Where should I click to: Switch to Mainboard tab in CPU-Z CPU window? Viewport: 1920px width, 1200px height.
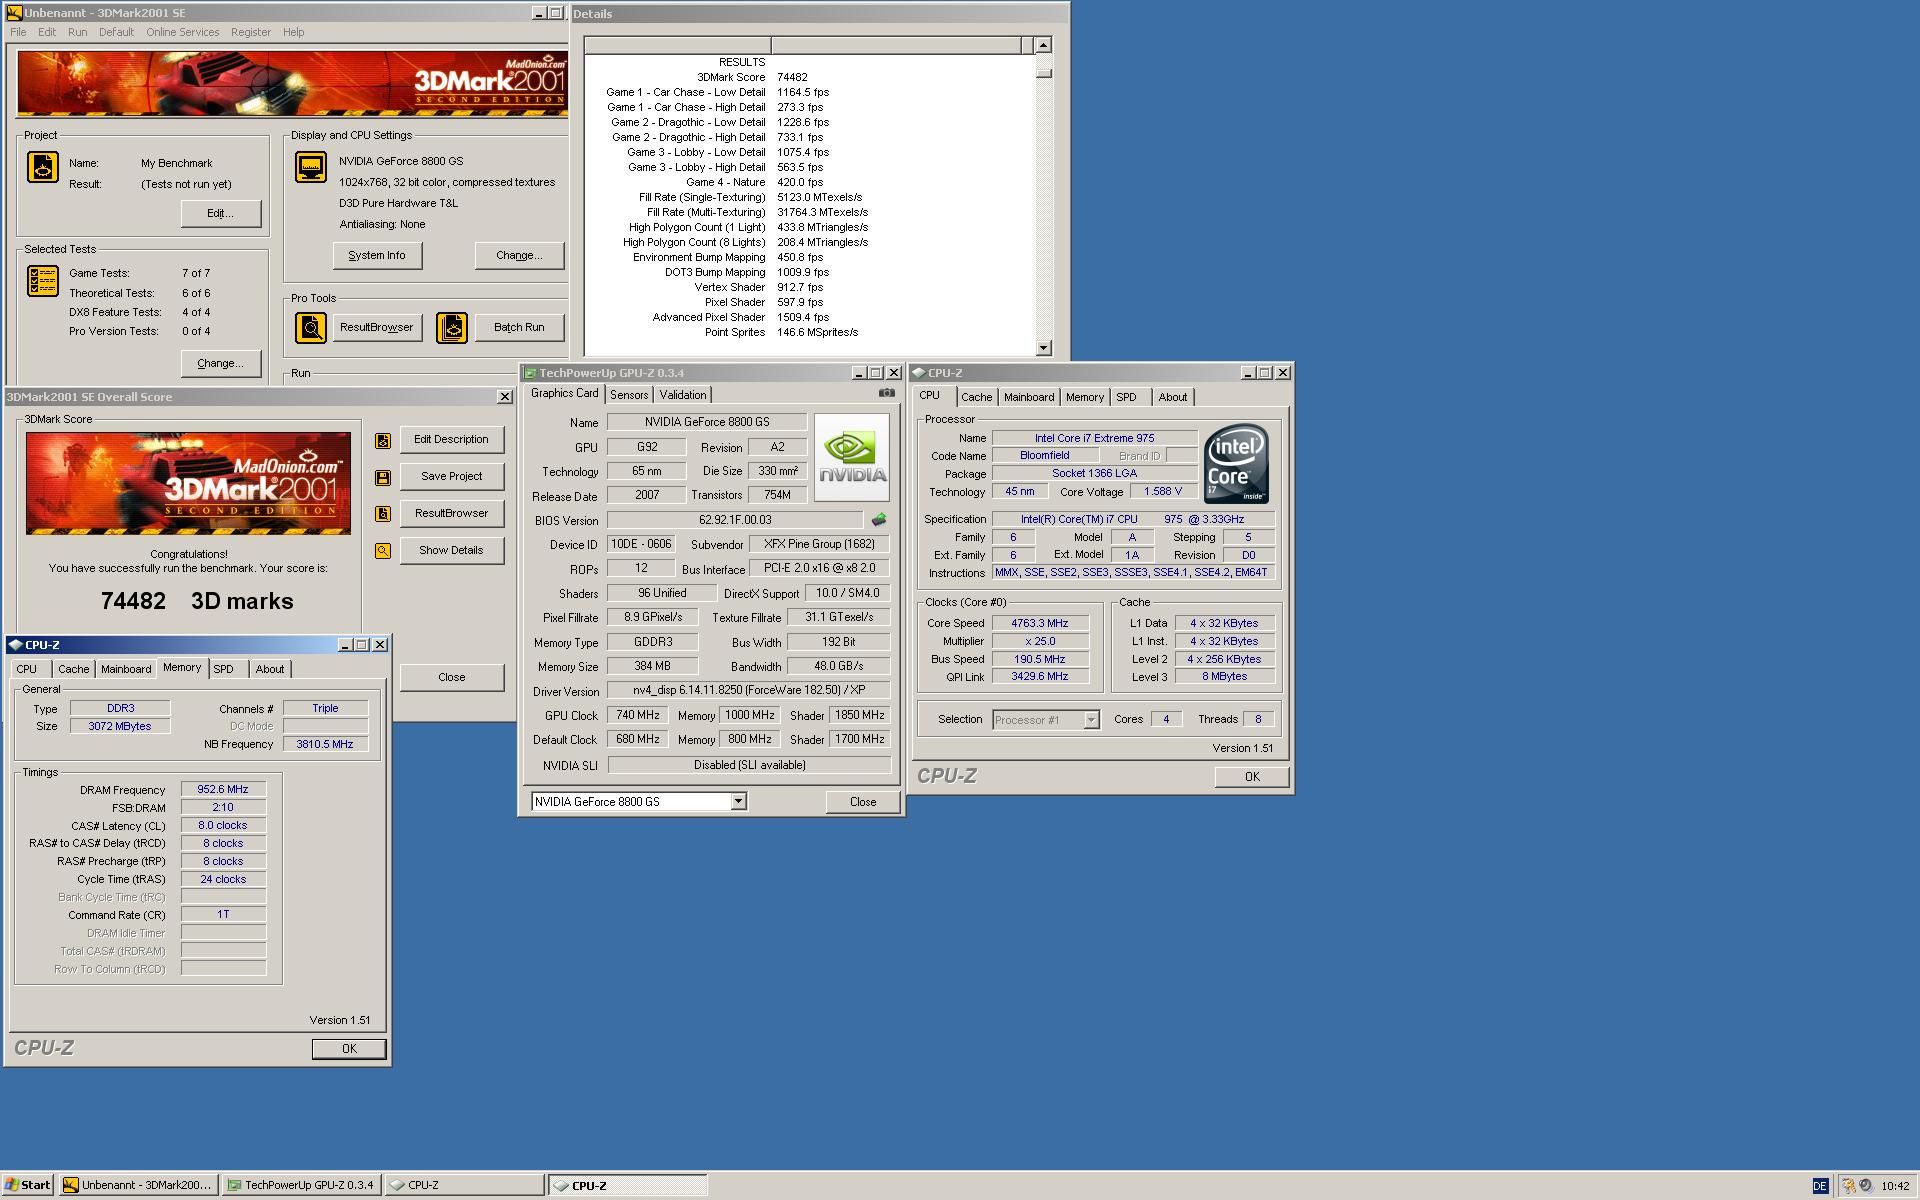1029,398
